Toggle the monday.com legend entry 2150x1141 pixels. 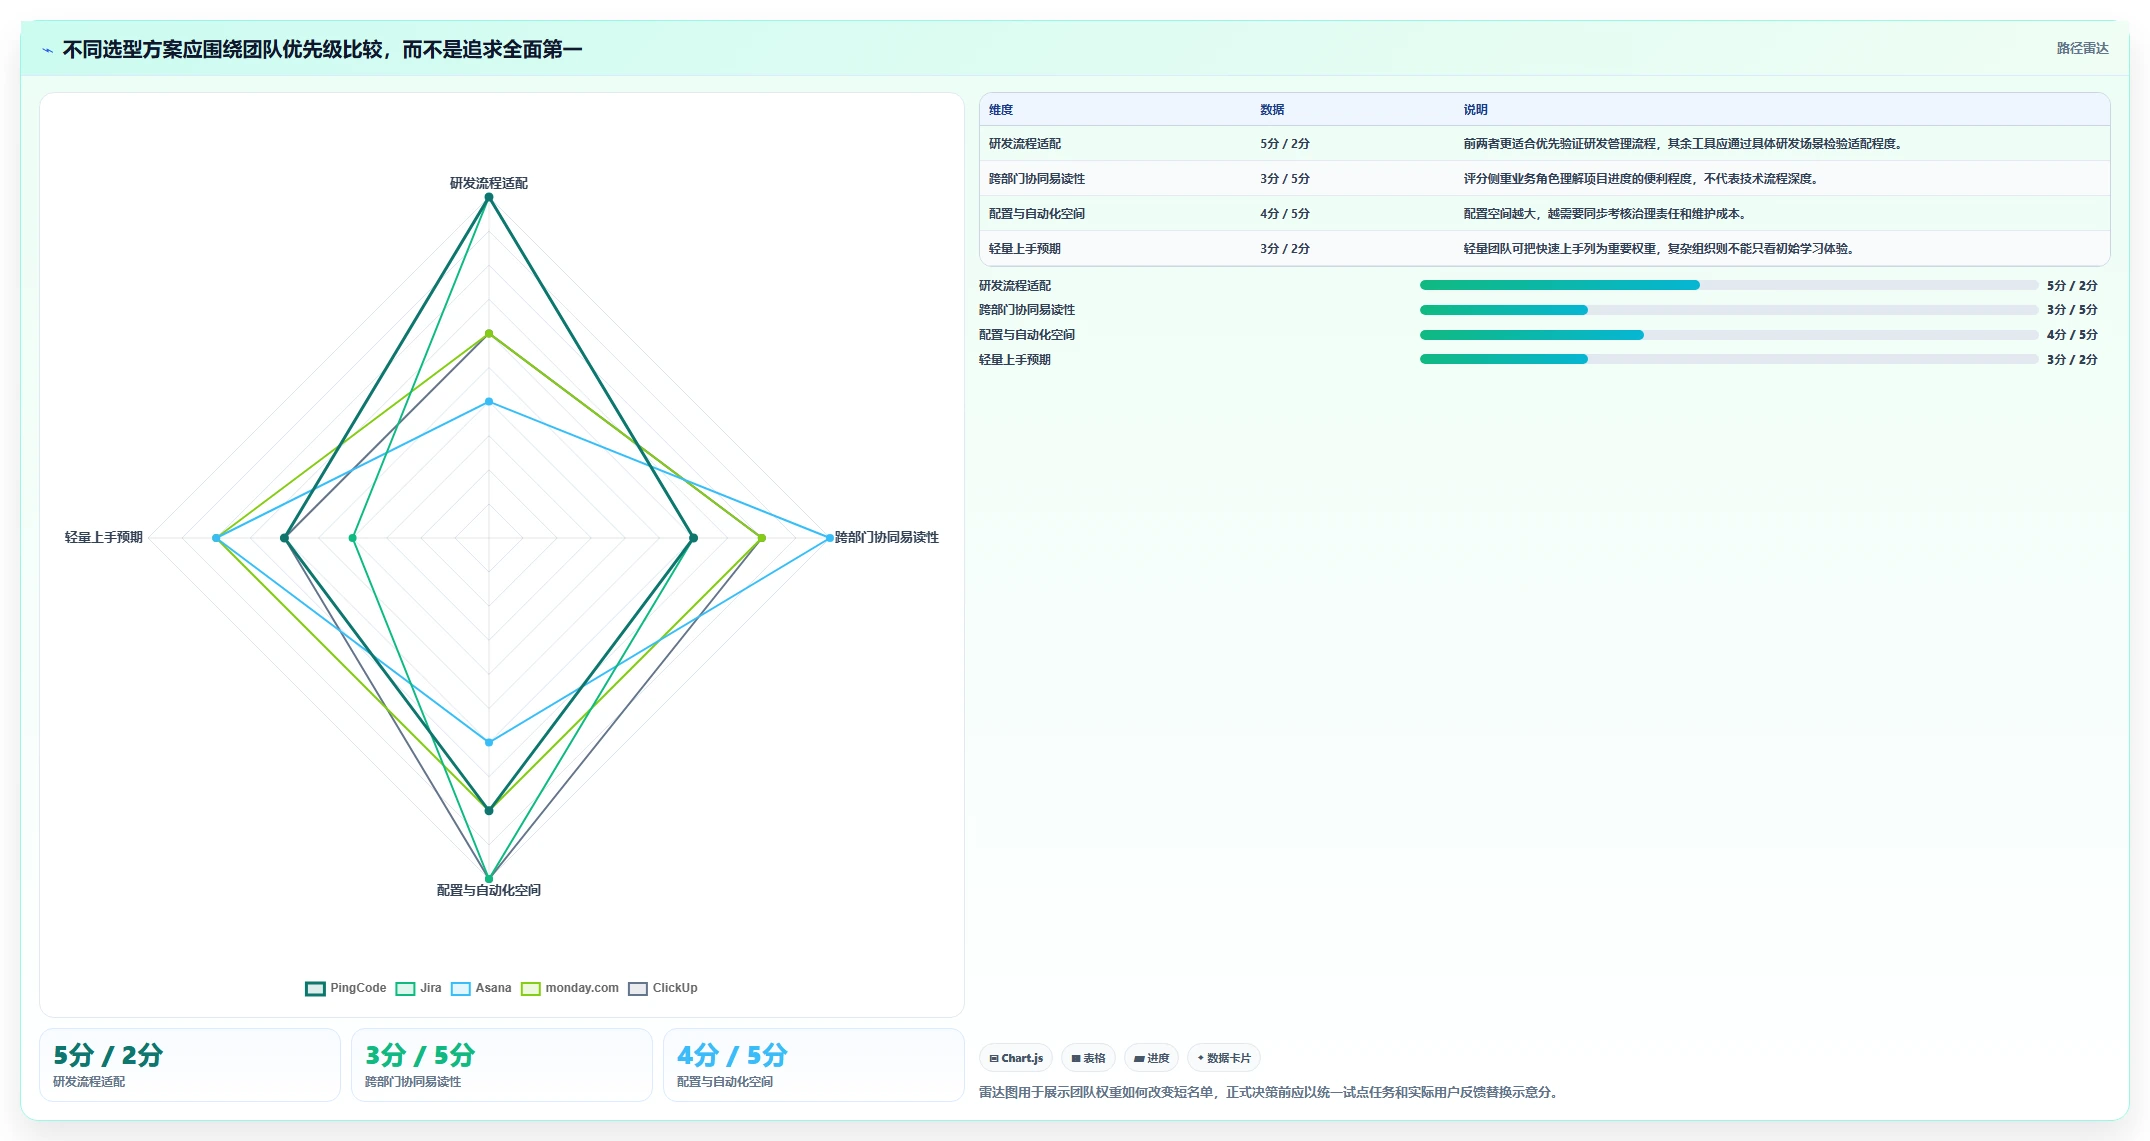(570, 988)
